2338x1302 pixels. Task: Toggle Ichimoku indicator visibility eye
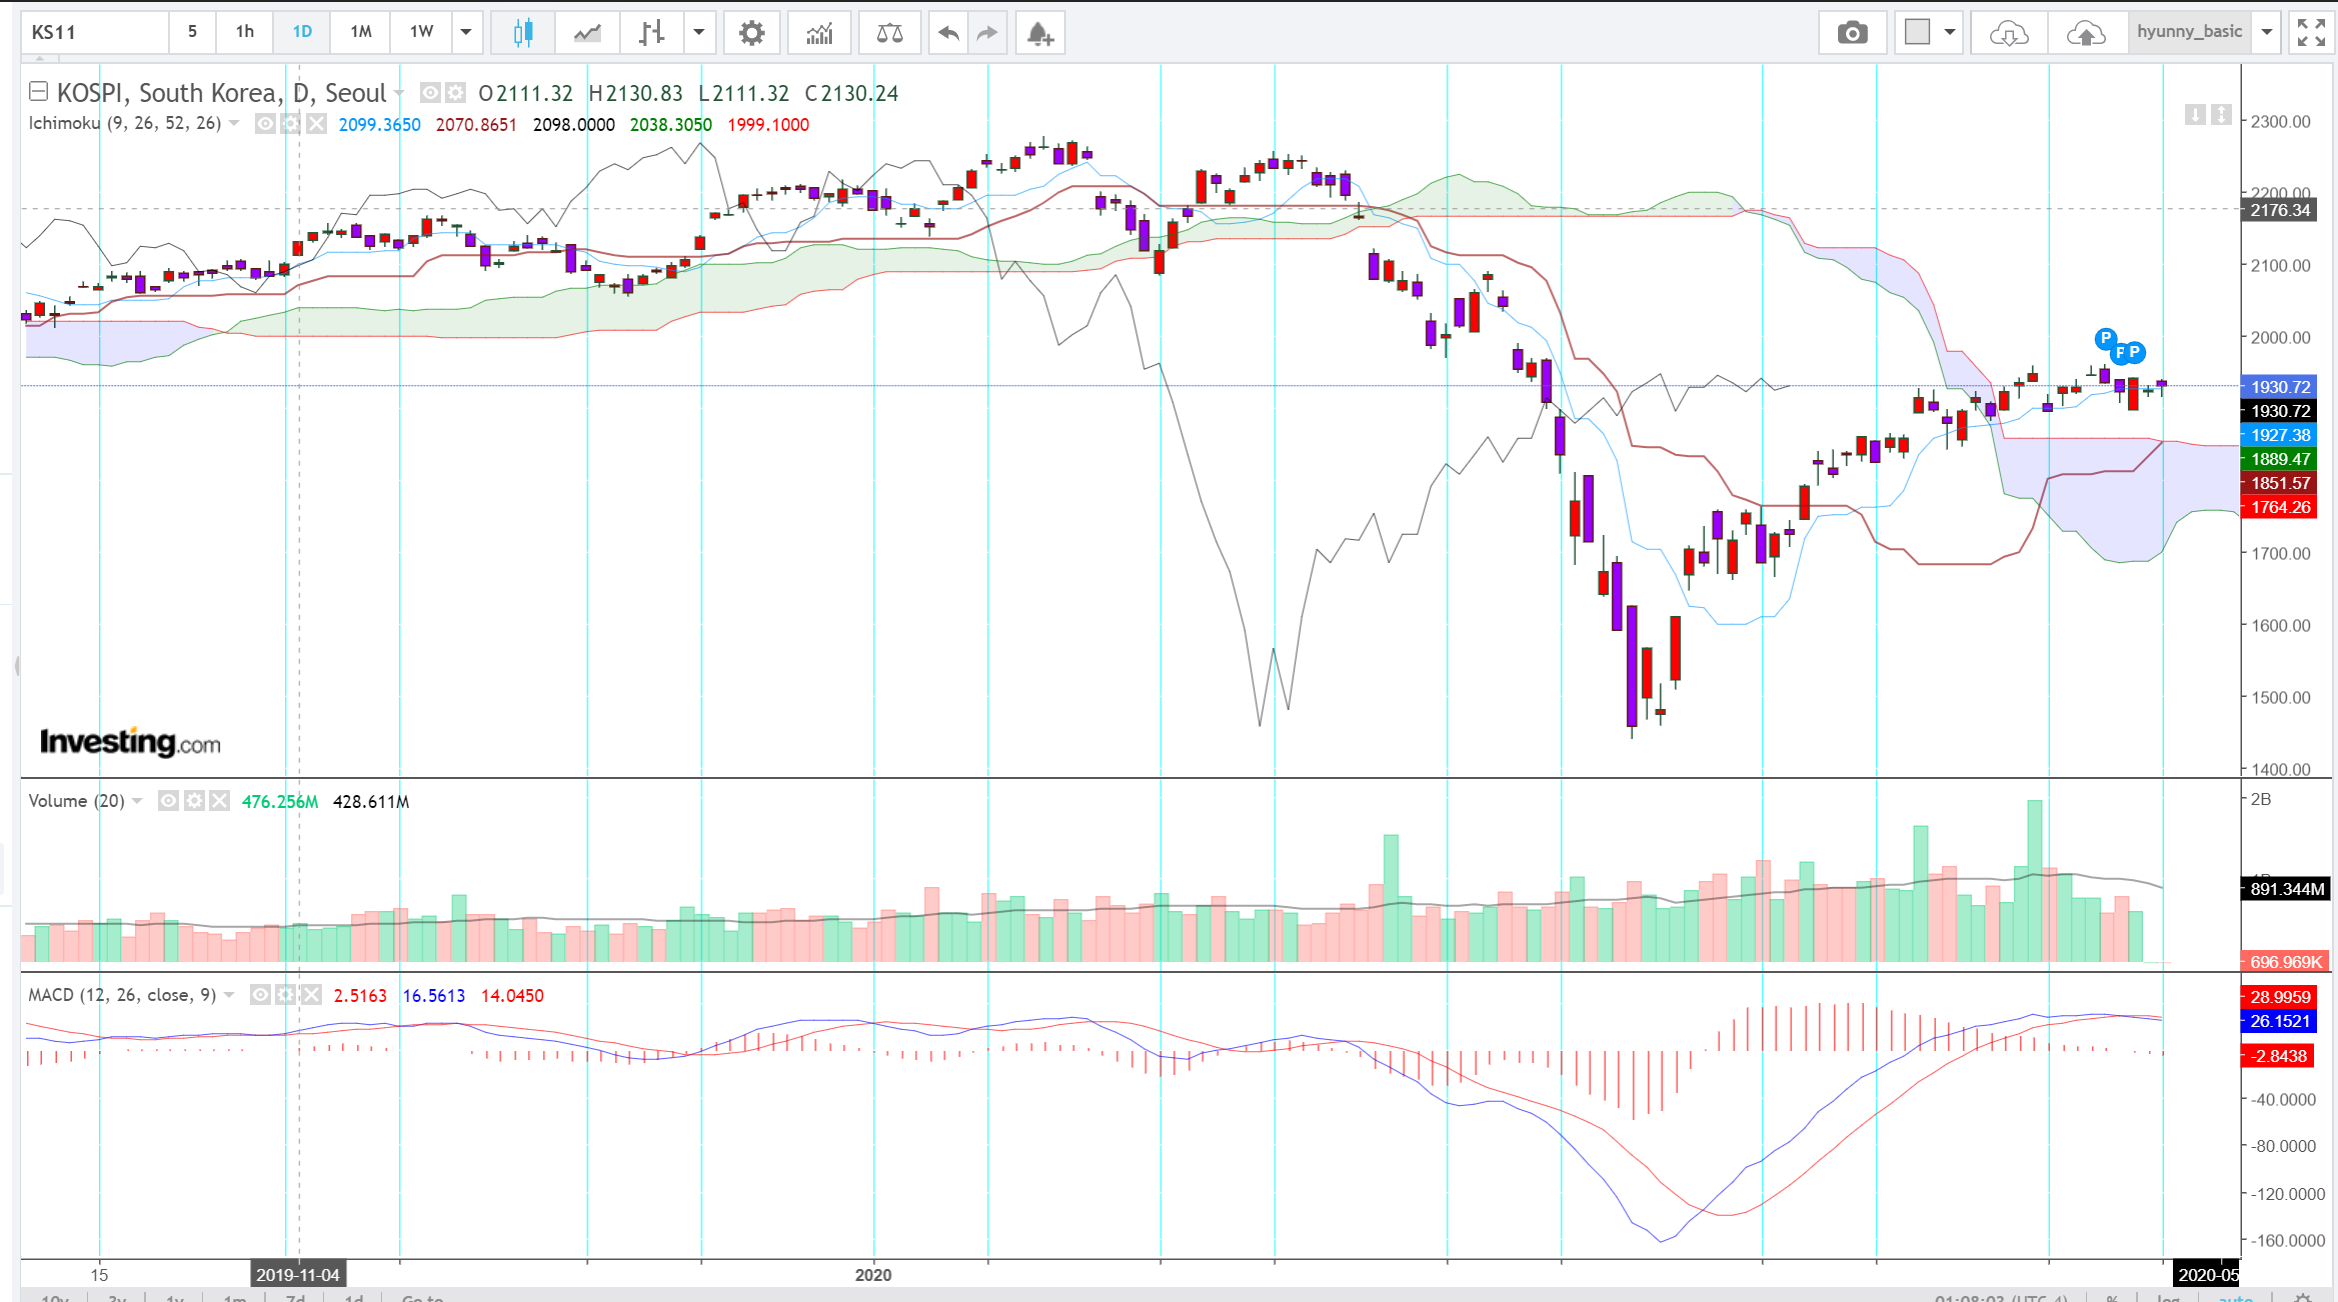click(265, 124)
